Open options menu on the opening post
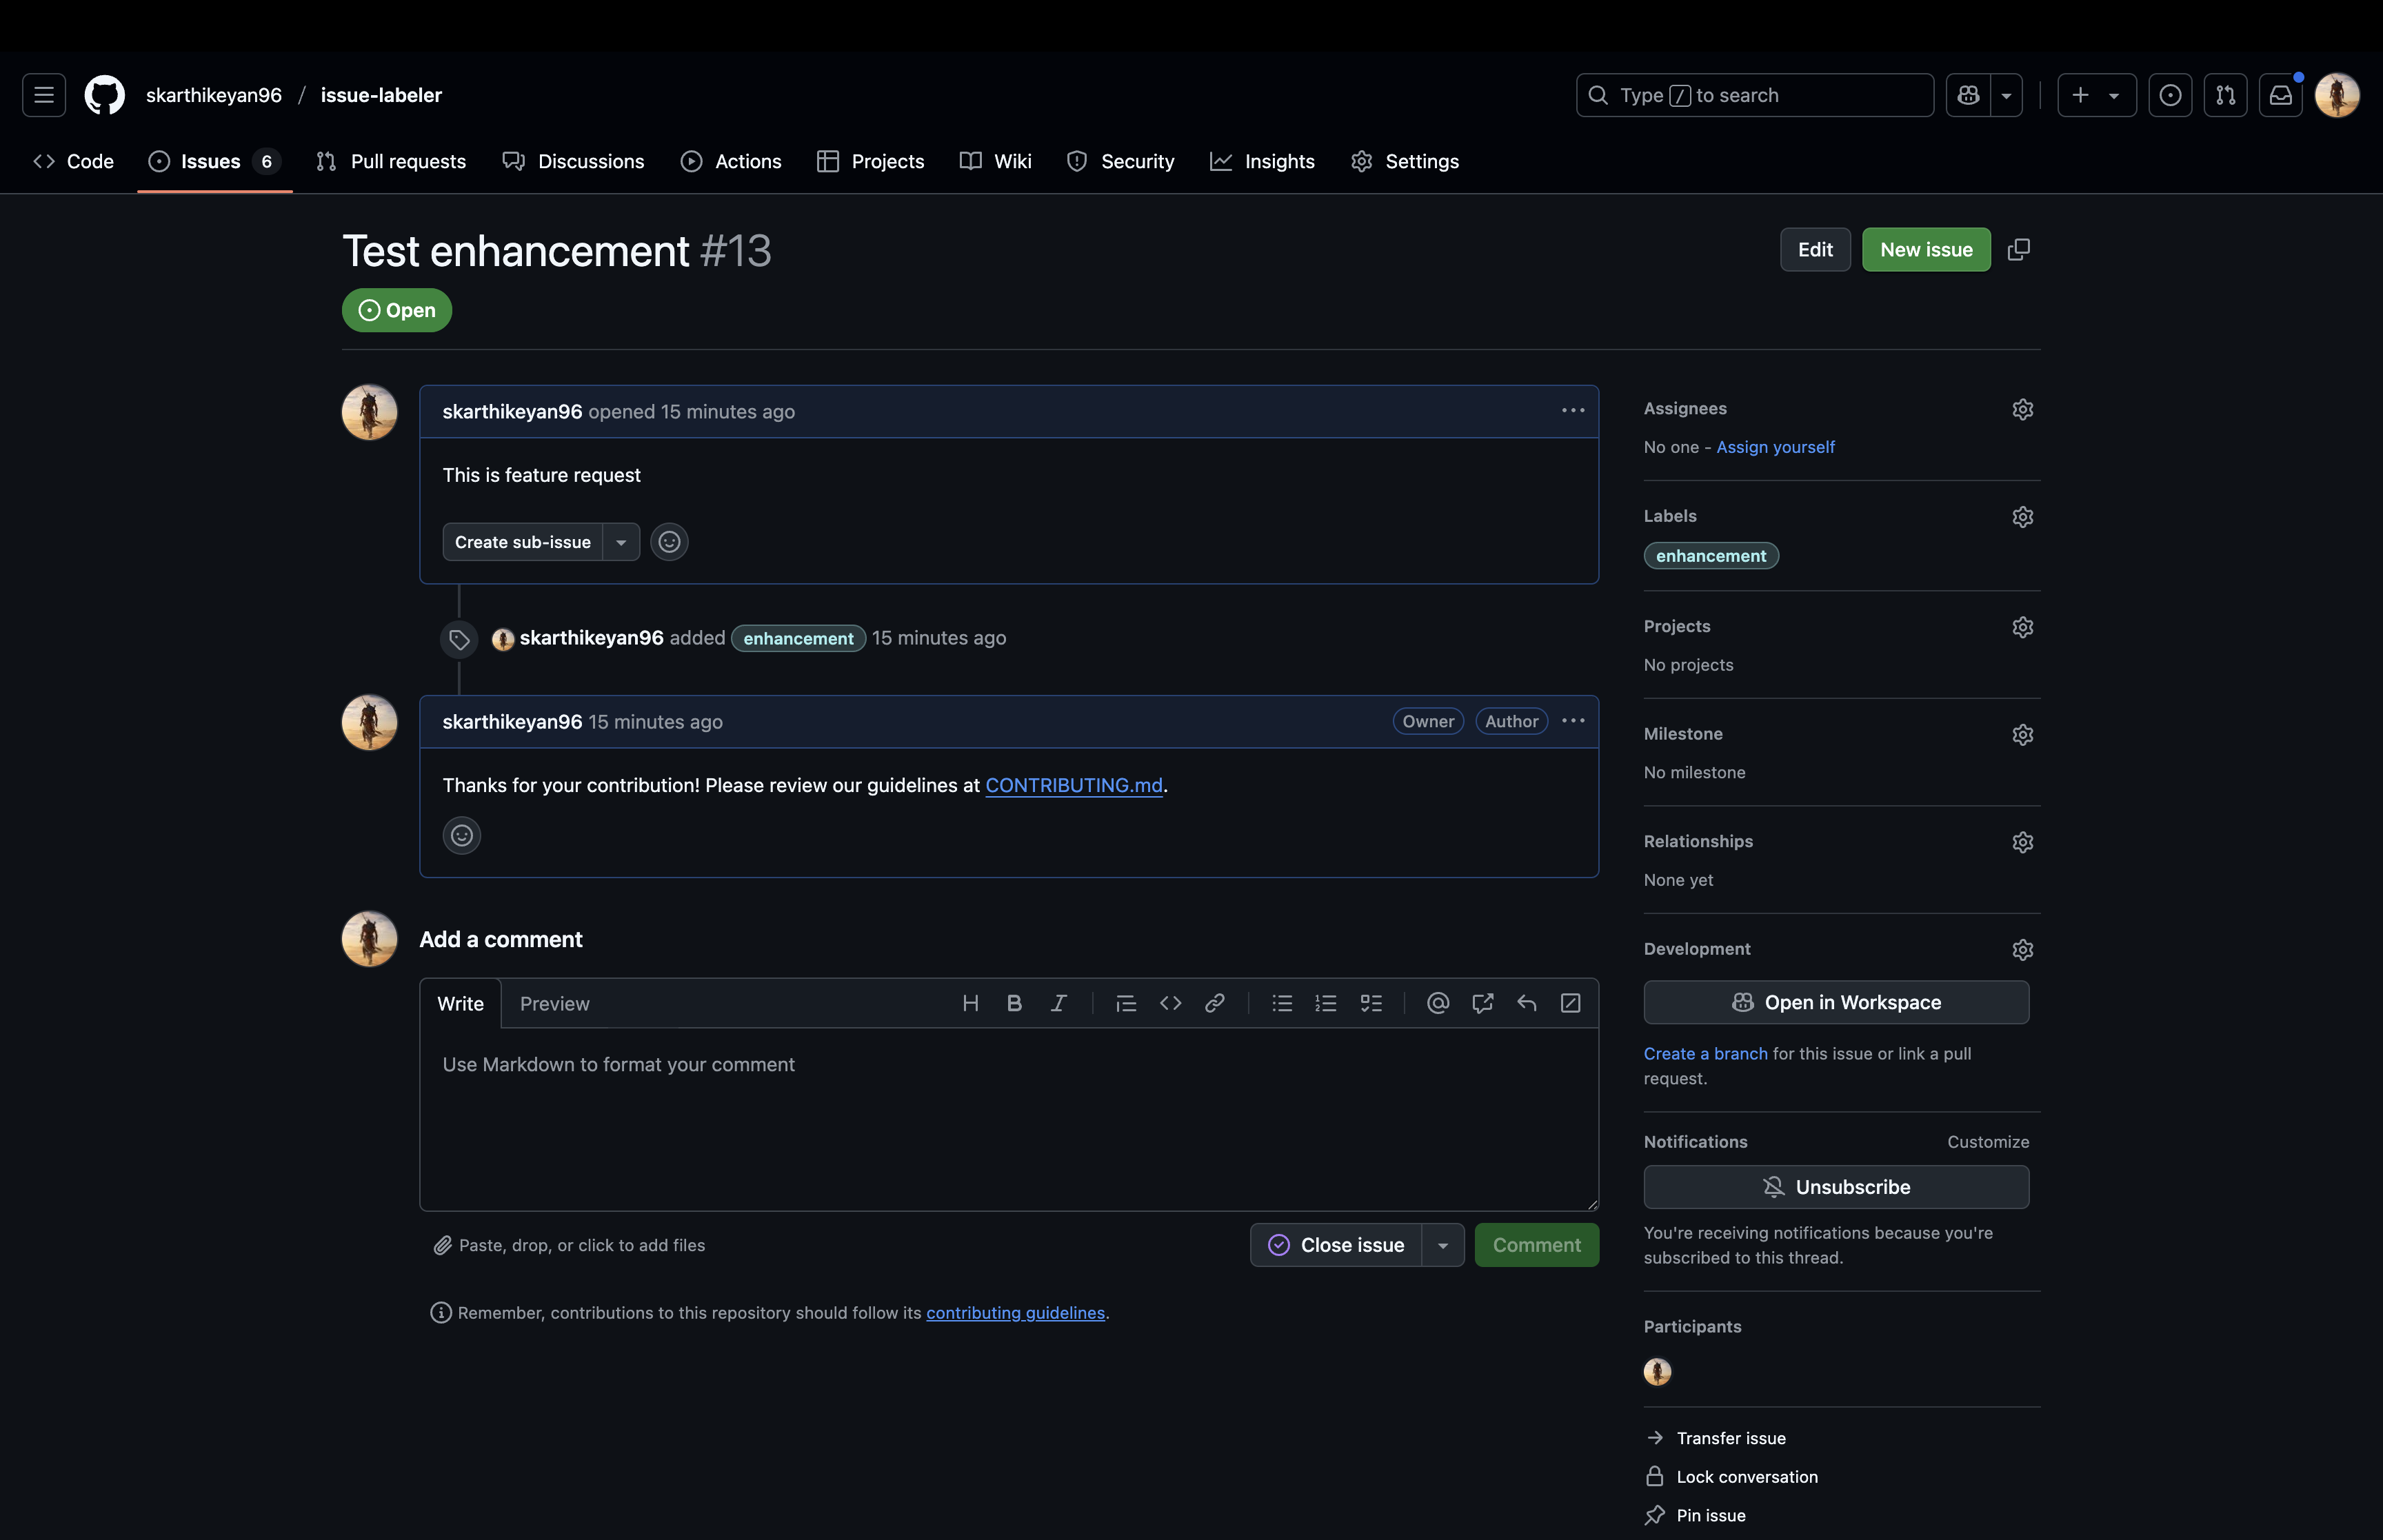The width and height of the screenshot is (2383, 1540). [x=1572, y=411]
